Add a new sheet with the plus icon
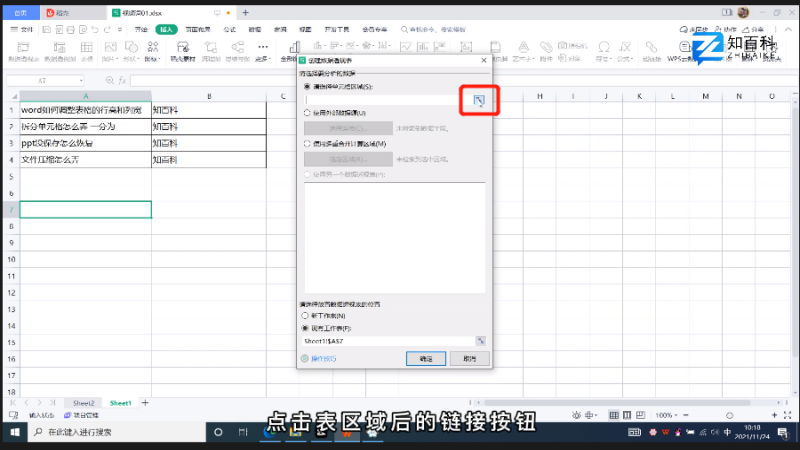This screenshot has height=450, width=800. 145,402
